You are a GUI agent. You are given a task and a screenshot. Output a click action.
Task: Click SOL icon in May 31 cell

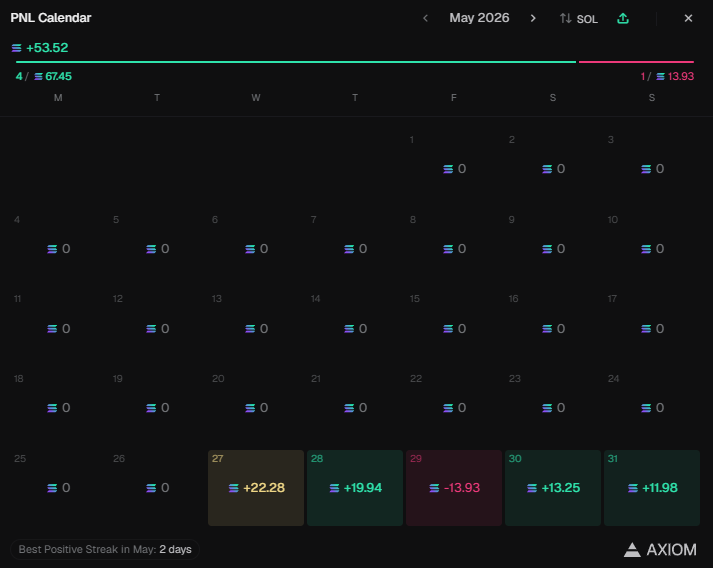(633, 488)
